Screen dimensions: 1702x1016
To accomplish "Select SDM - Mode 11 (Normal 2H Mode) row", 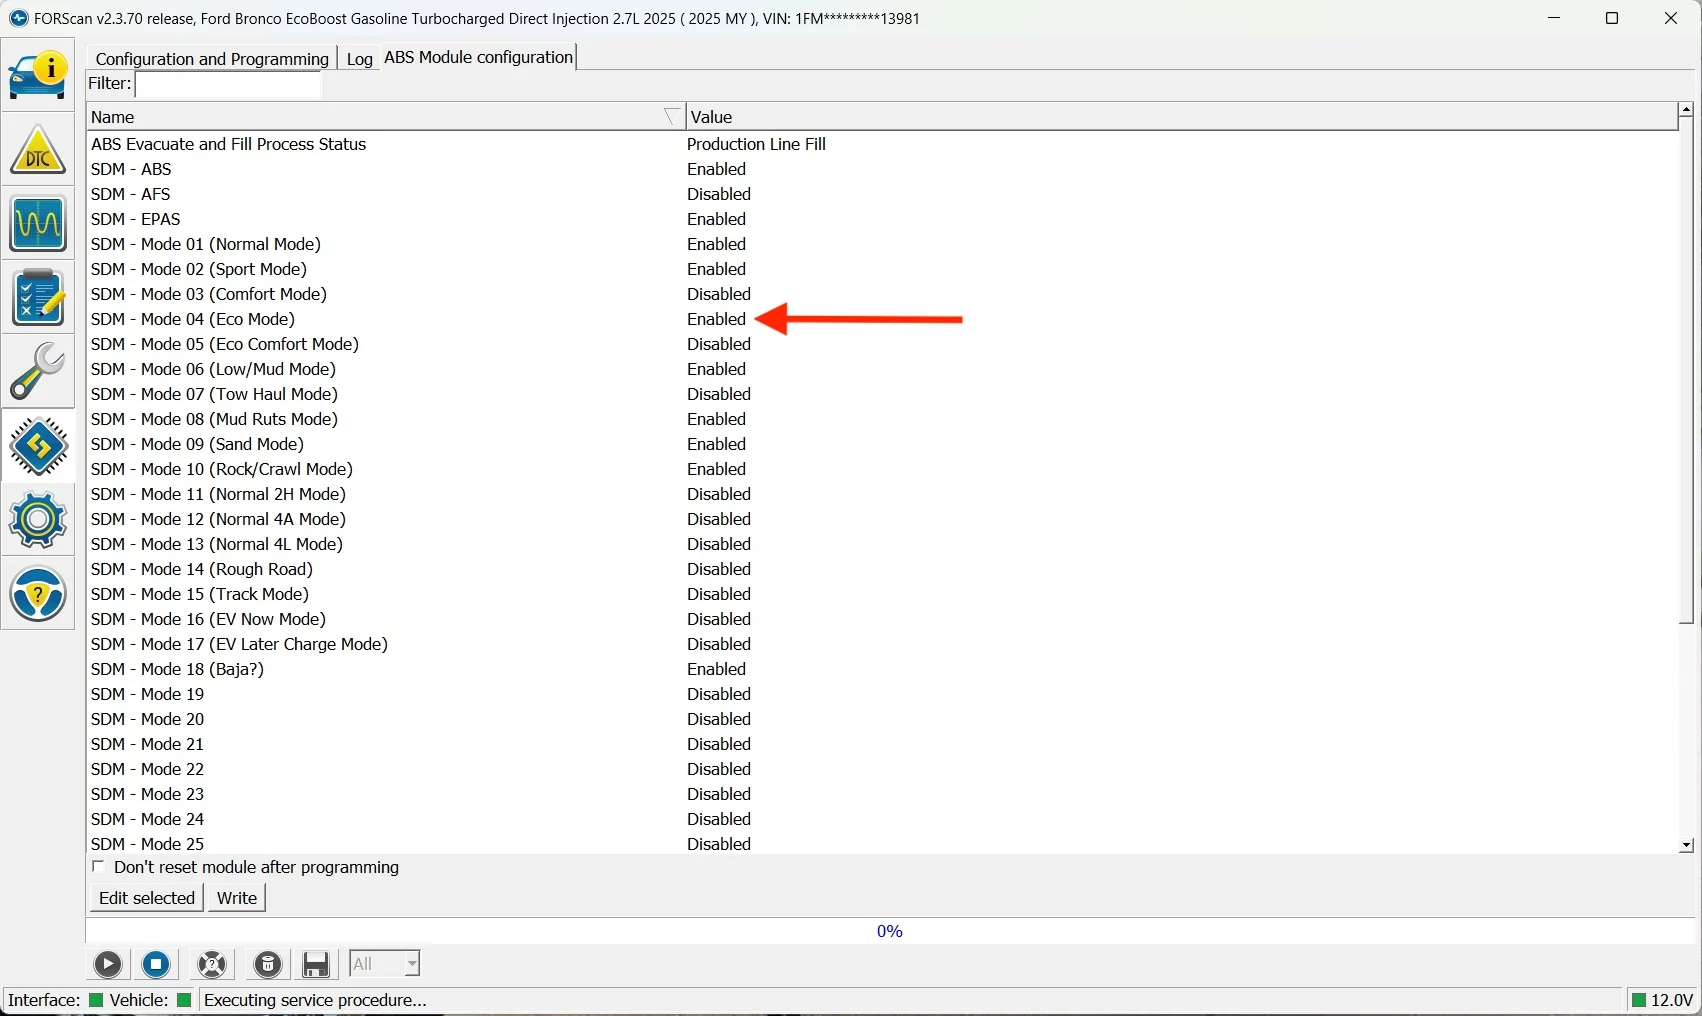I will (x=882, y=494).
